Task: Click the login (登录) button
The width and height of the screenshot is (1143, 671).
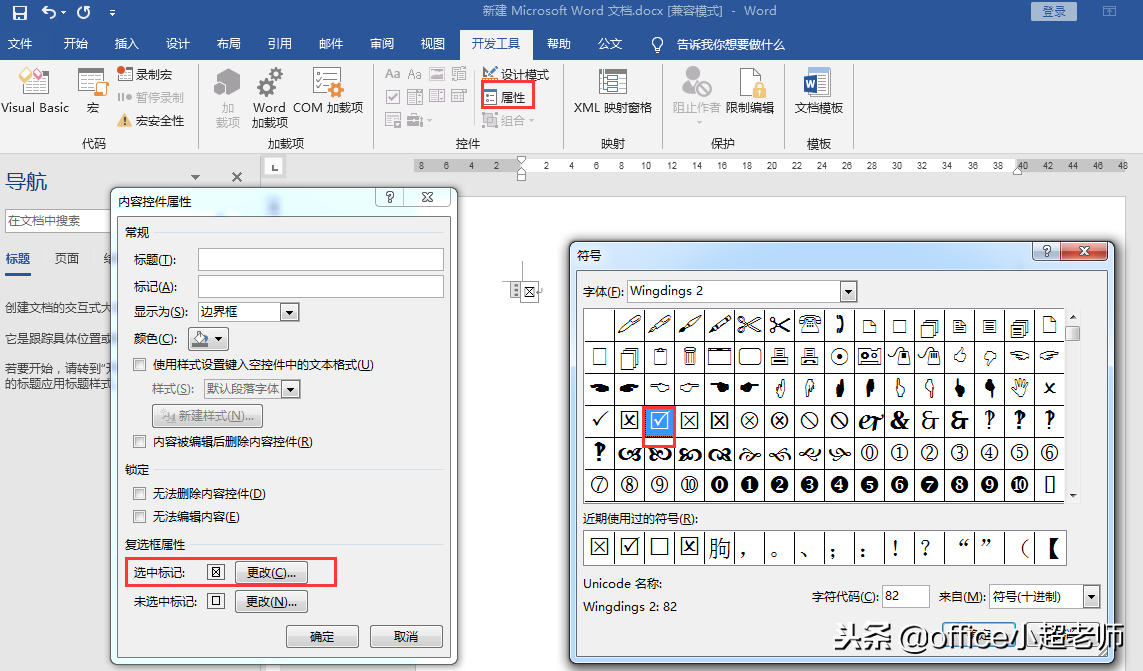Action: pyautogui.click(x=1054, y=11)
